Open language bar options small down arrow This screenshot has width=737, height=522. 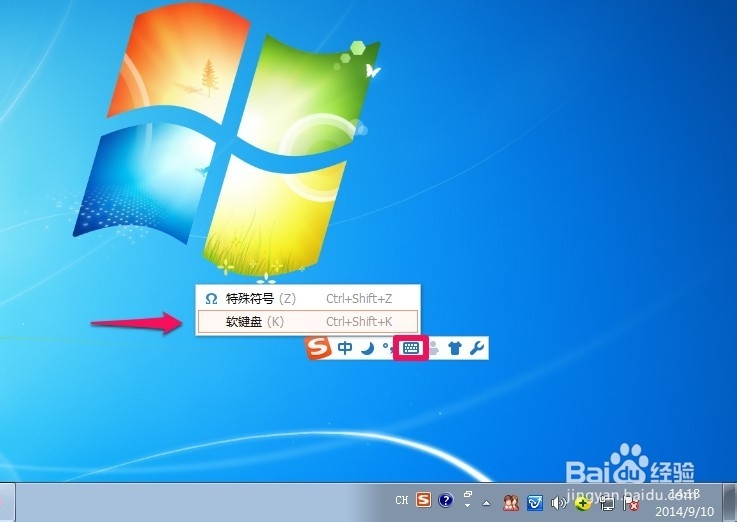click(468, 506)
